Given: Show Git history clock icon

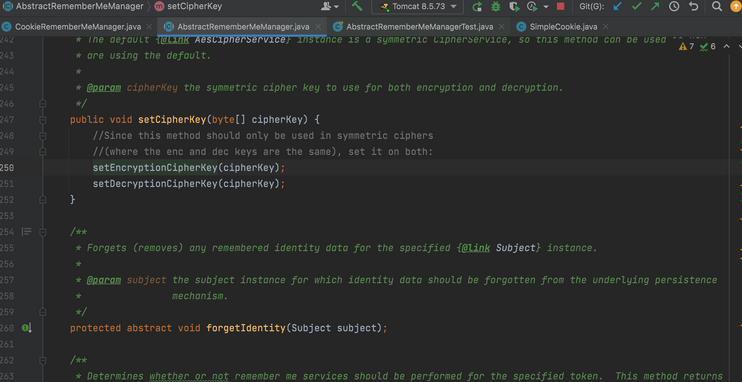Looking at the screenshot, I should [674, 7].
